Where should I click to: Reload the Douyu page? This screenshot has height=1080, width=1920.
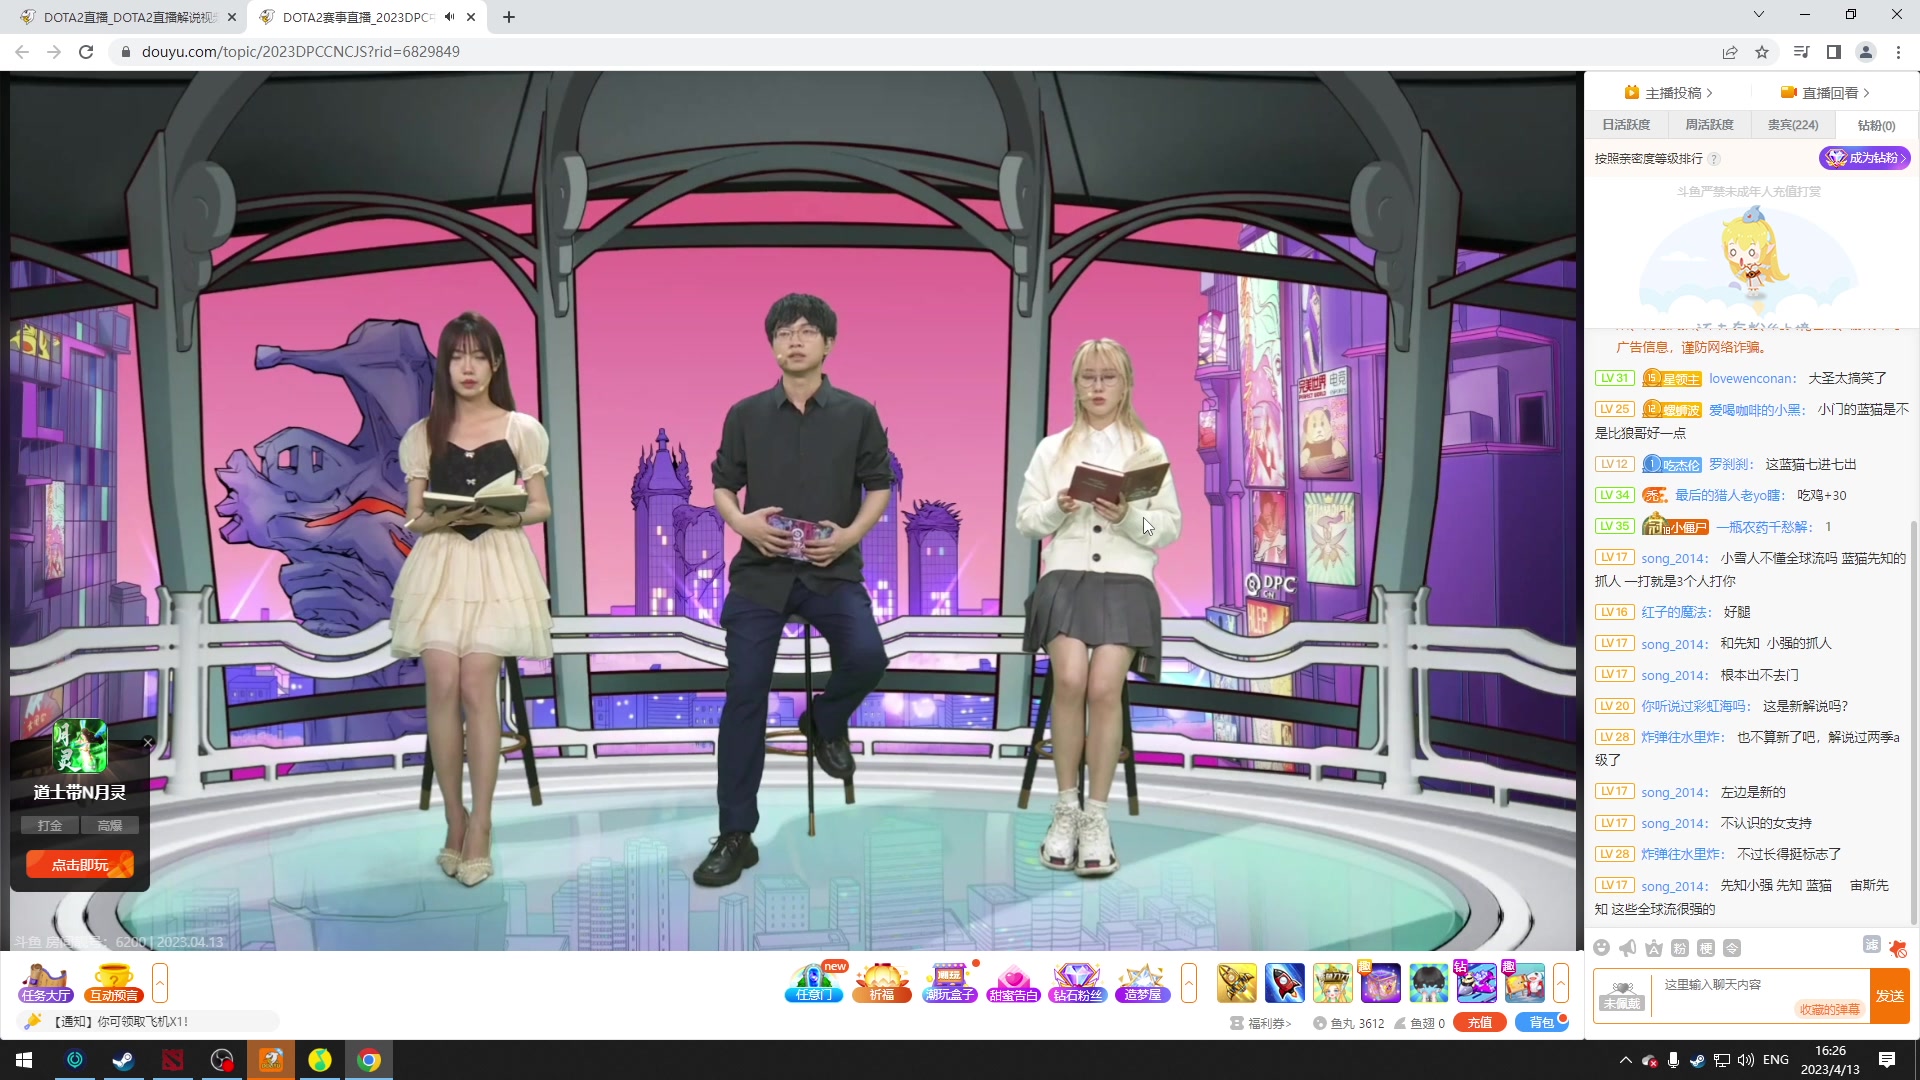click(86, 52)
